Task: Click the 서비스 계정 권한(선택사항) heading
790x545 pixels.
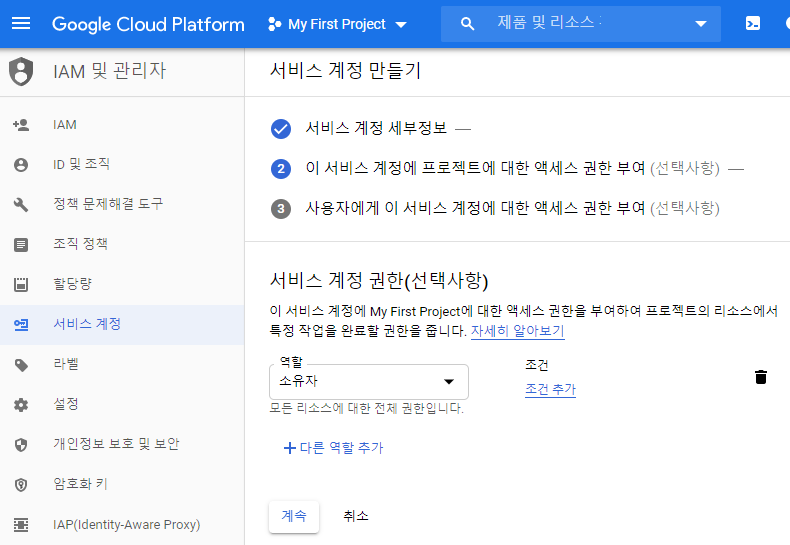Action: 379,281
